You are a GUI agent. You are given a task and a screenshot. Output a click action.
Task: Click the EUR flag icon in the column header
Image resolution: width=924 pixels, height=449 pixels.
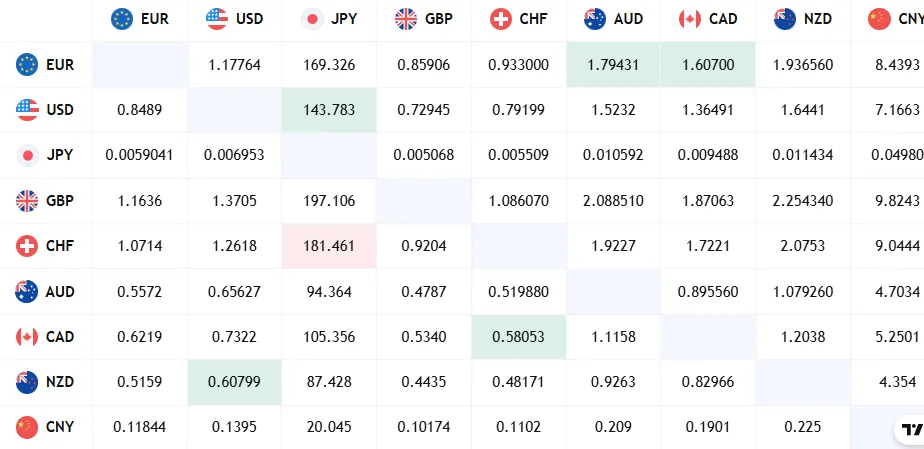(122, 19)
